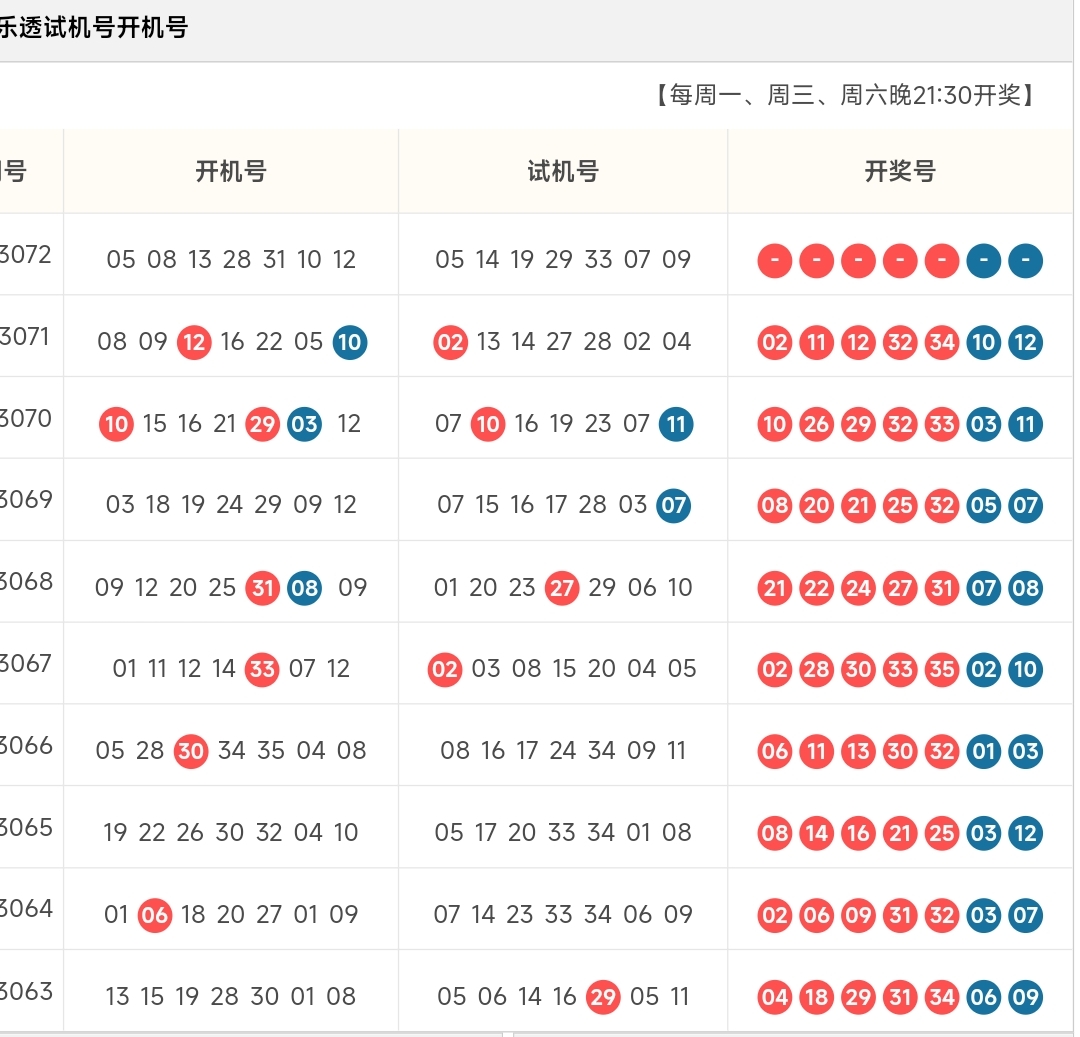Click red ball 35 in row 3067 开奖号
This screenshot has height=1037, width=1080.
[942, 669]
